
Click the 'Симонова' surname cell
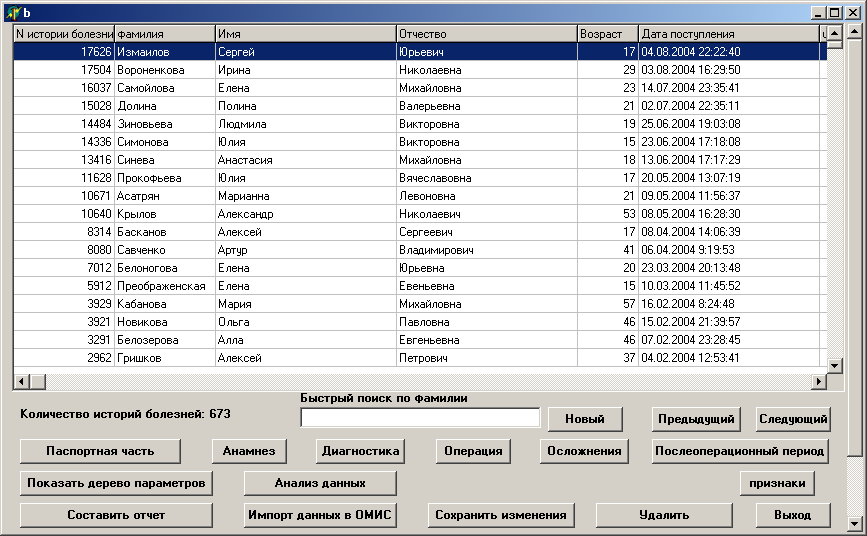[165, 142]
